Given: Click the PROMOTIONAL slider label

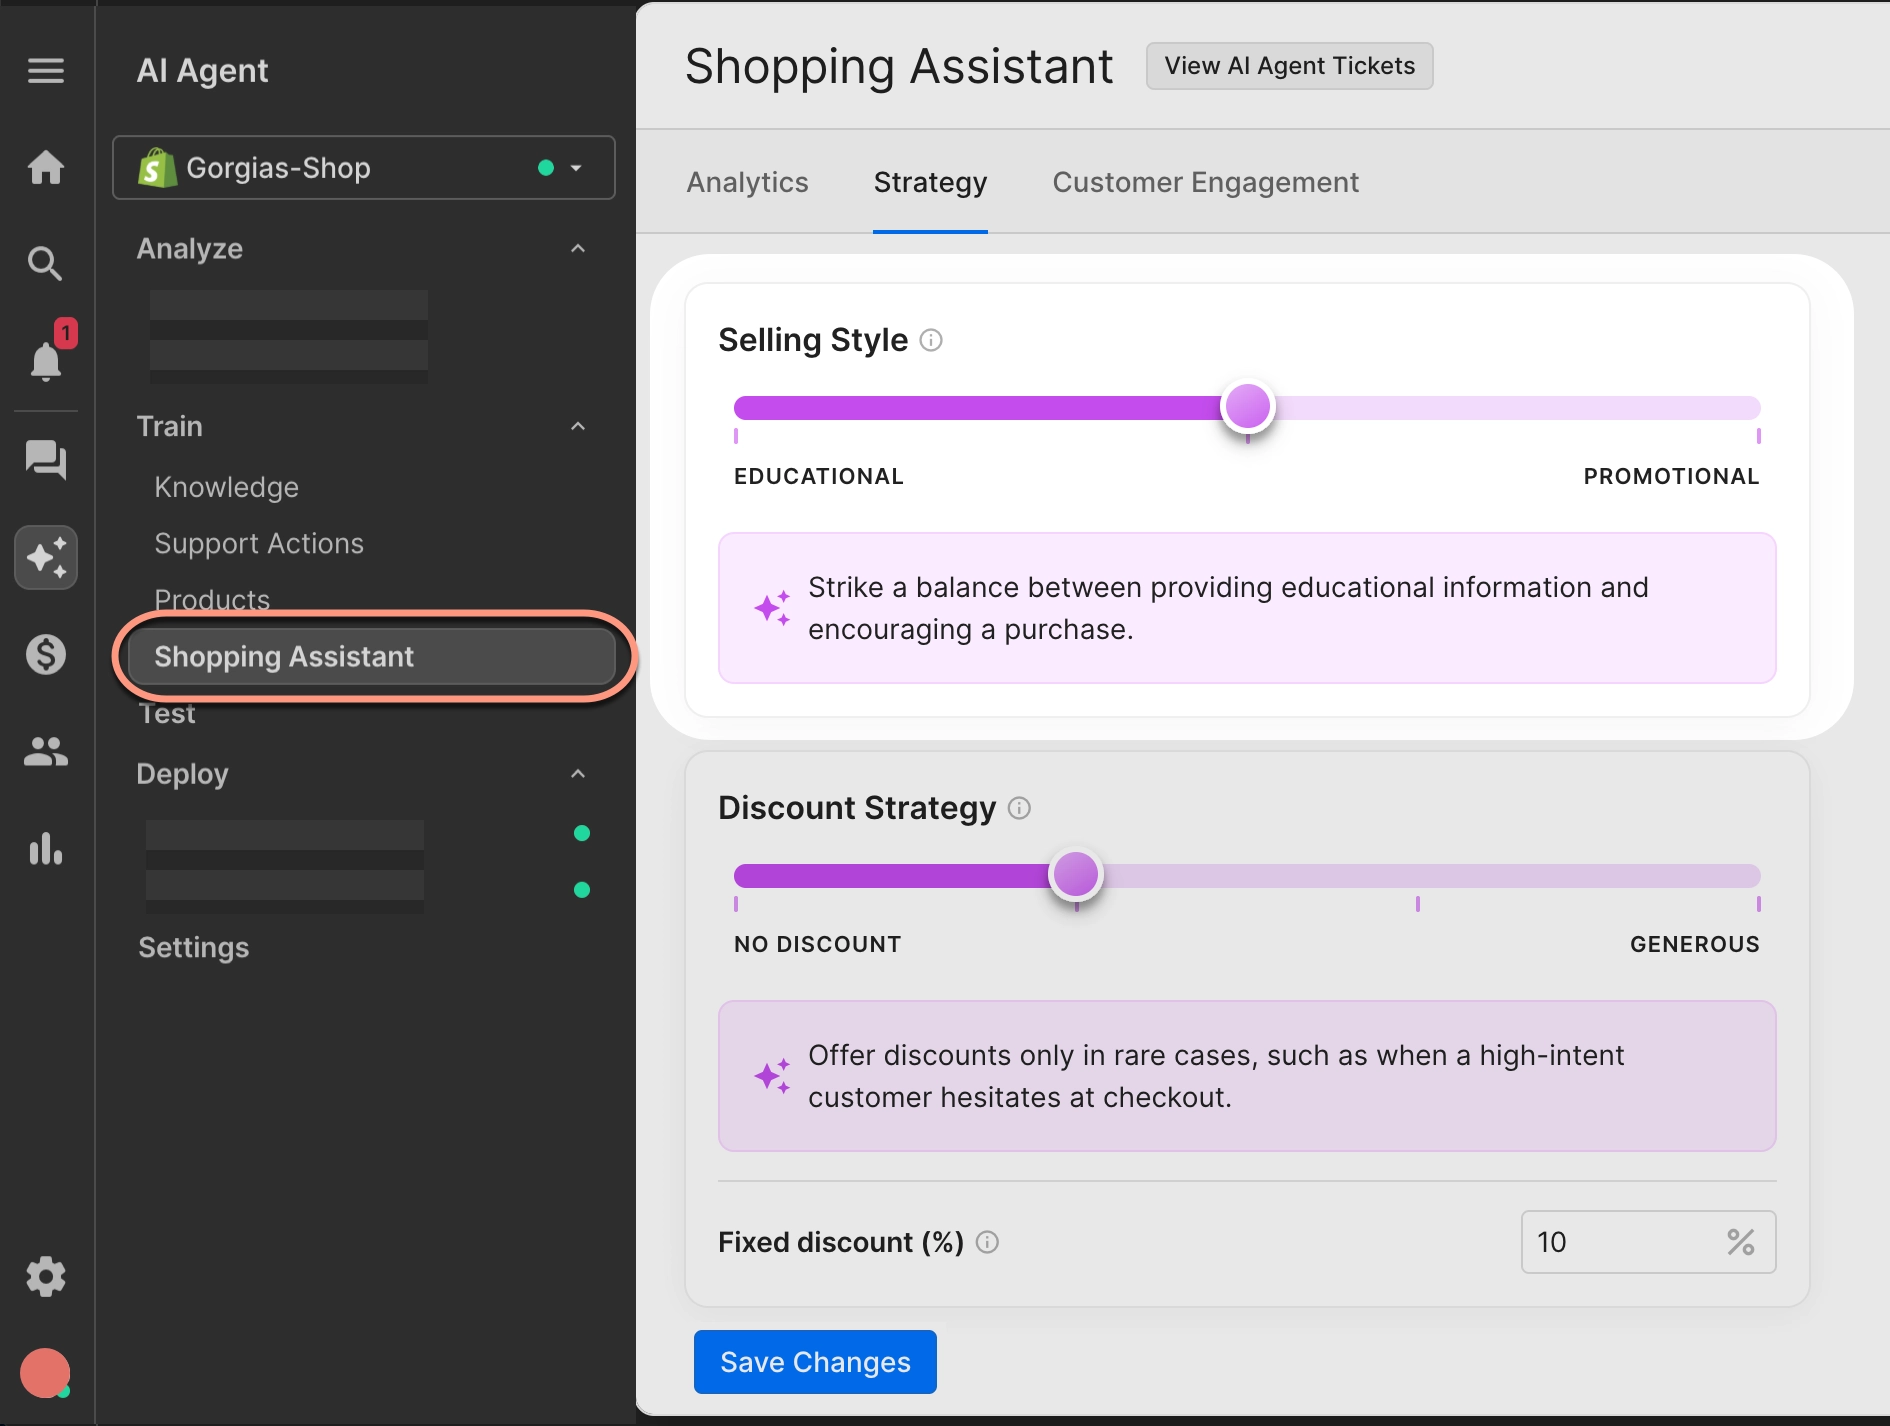Looking at the screenshot, I should pyautogui.click(x=1671, y=476).
